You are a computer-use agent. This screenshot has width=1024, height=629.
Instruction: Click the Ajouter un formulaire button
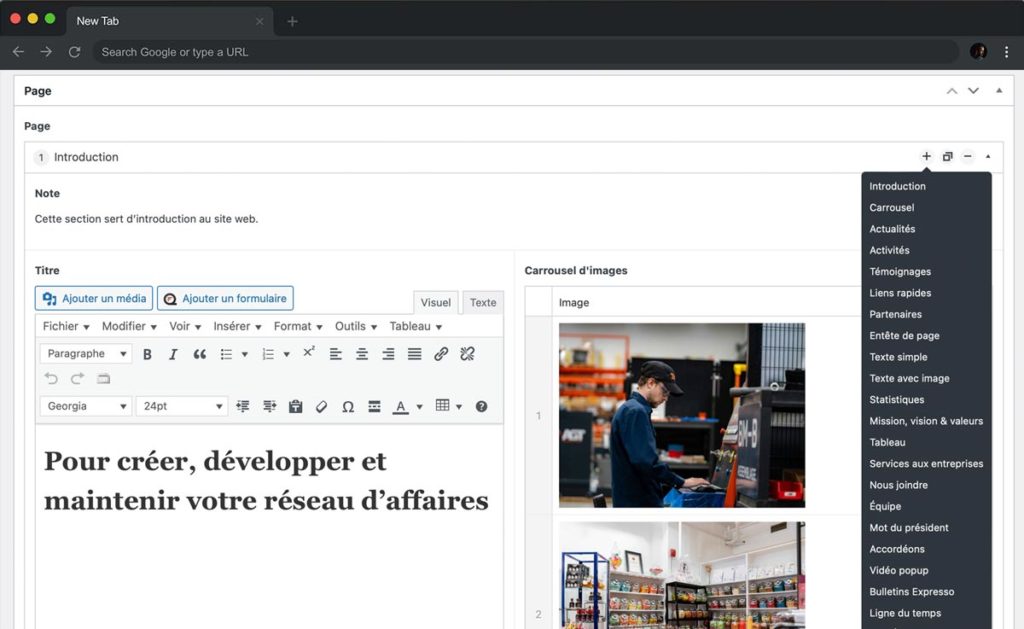pyautogui.click(x=225, y=298)
